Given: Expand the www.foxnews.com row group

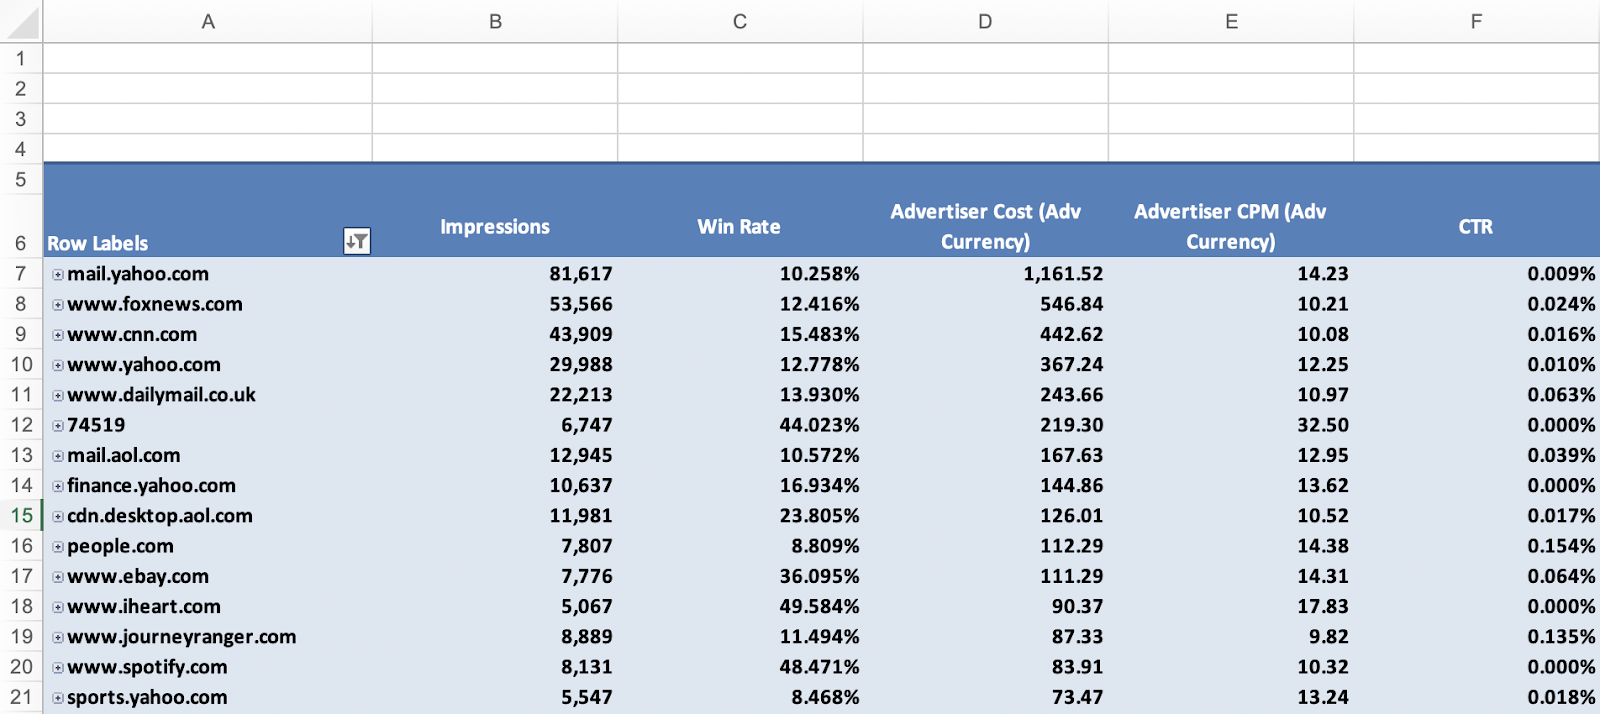Looking at the screenshot, I should (x=58, y=305).
